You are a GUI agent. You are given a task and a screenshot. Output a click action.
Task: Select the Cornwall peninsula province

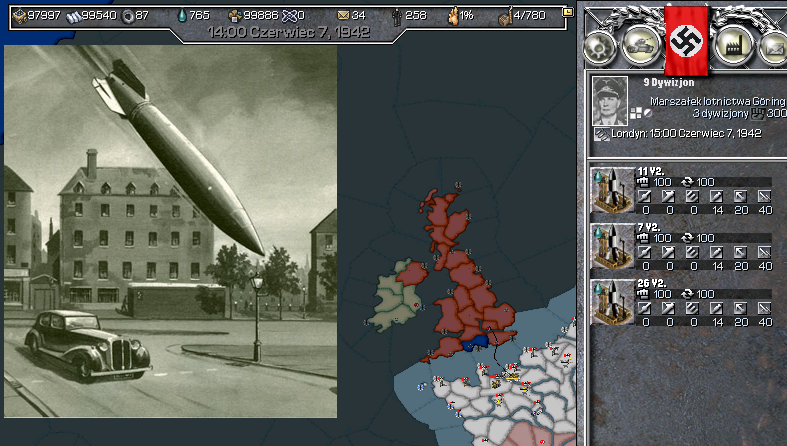tap(442, 350)
